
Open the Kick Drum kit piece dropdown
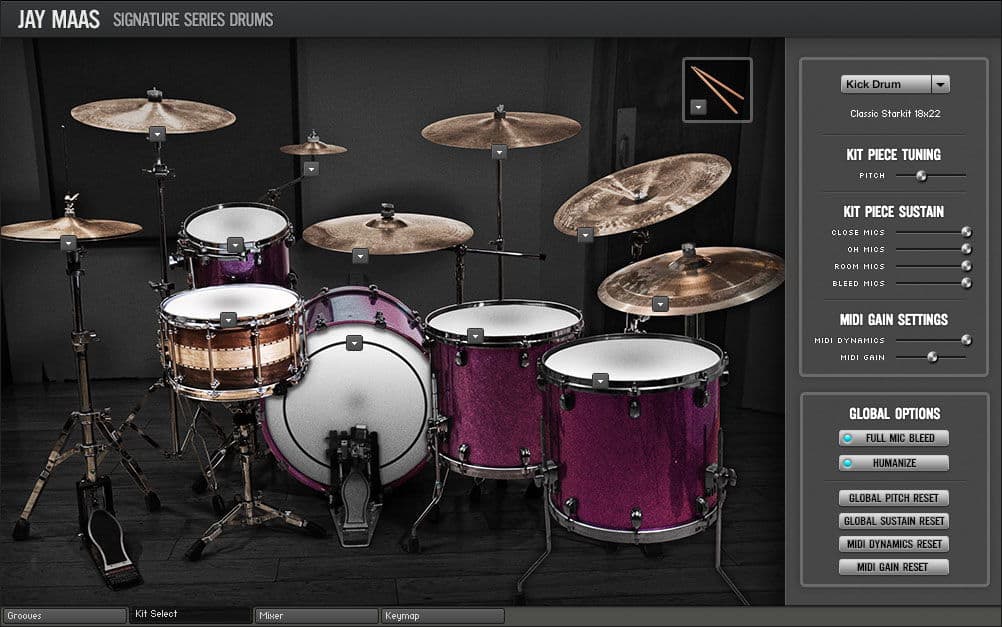(x=940, y=85)
